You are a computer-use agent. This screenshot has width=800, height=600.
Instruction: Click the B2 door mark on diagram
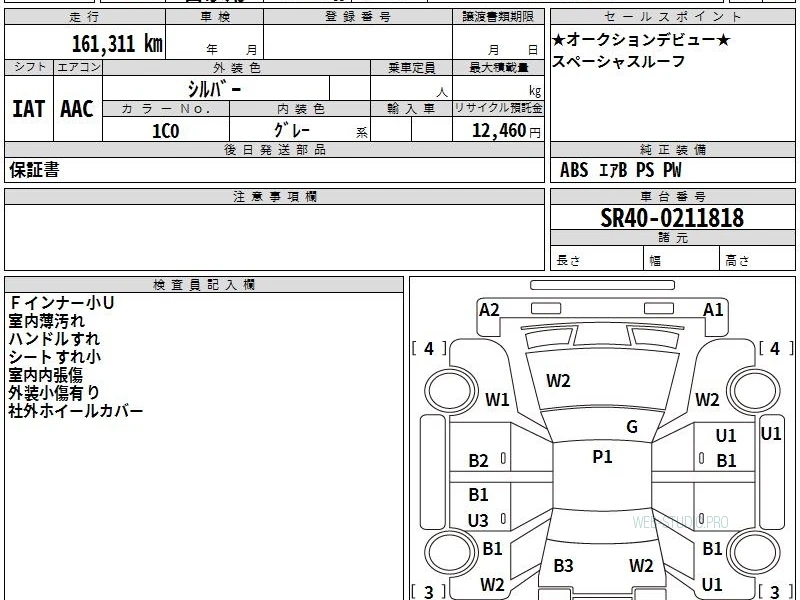pyautogui.click(x=479, y=461)
